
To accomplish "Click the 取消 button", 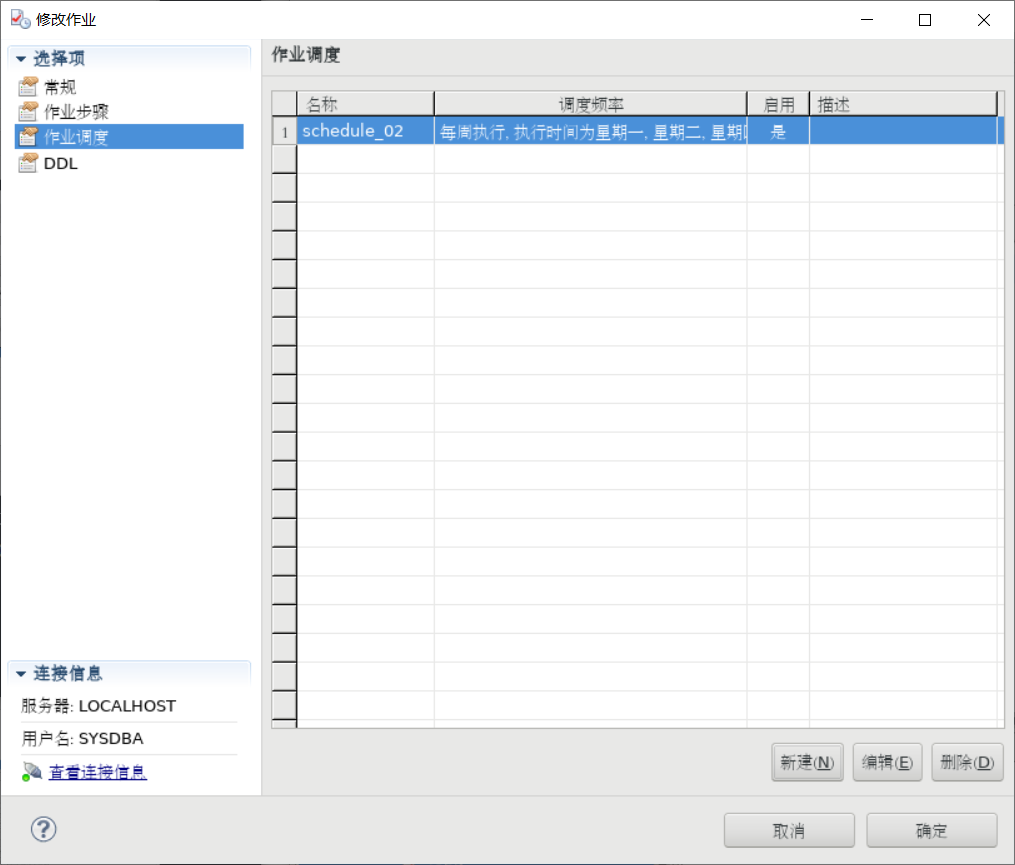I will point(789,831).
